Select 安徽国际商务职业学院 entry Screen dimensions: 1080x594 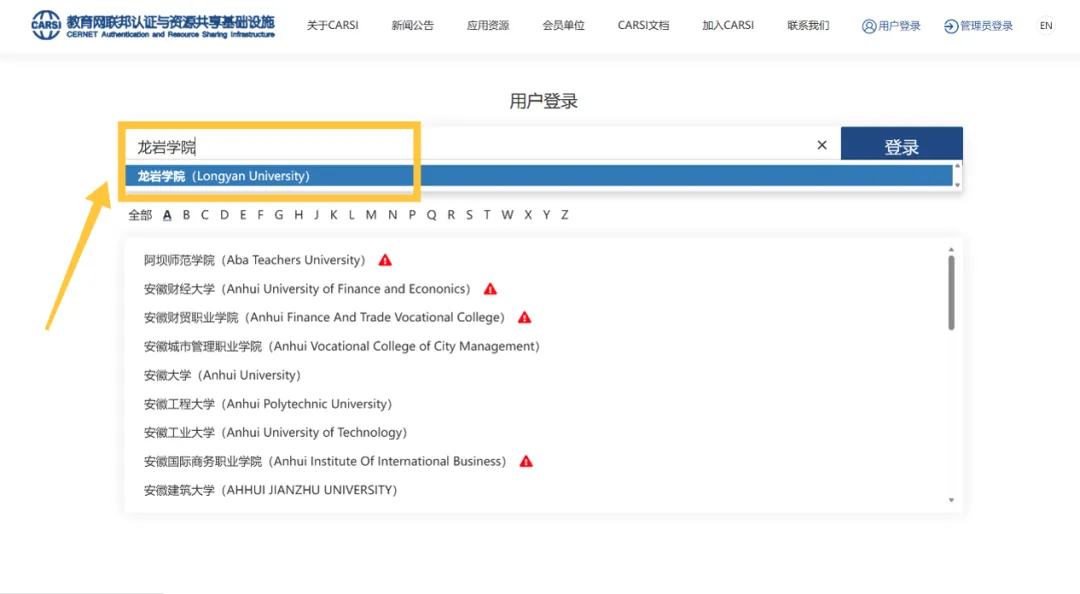coord(325,462)
